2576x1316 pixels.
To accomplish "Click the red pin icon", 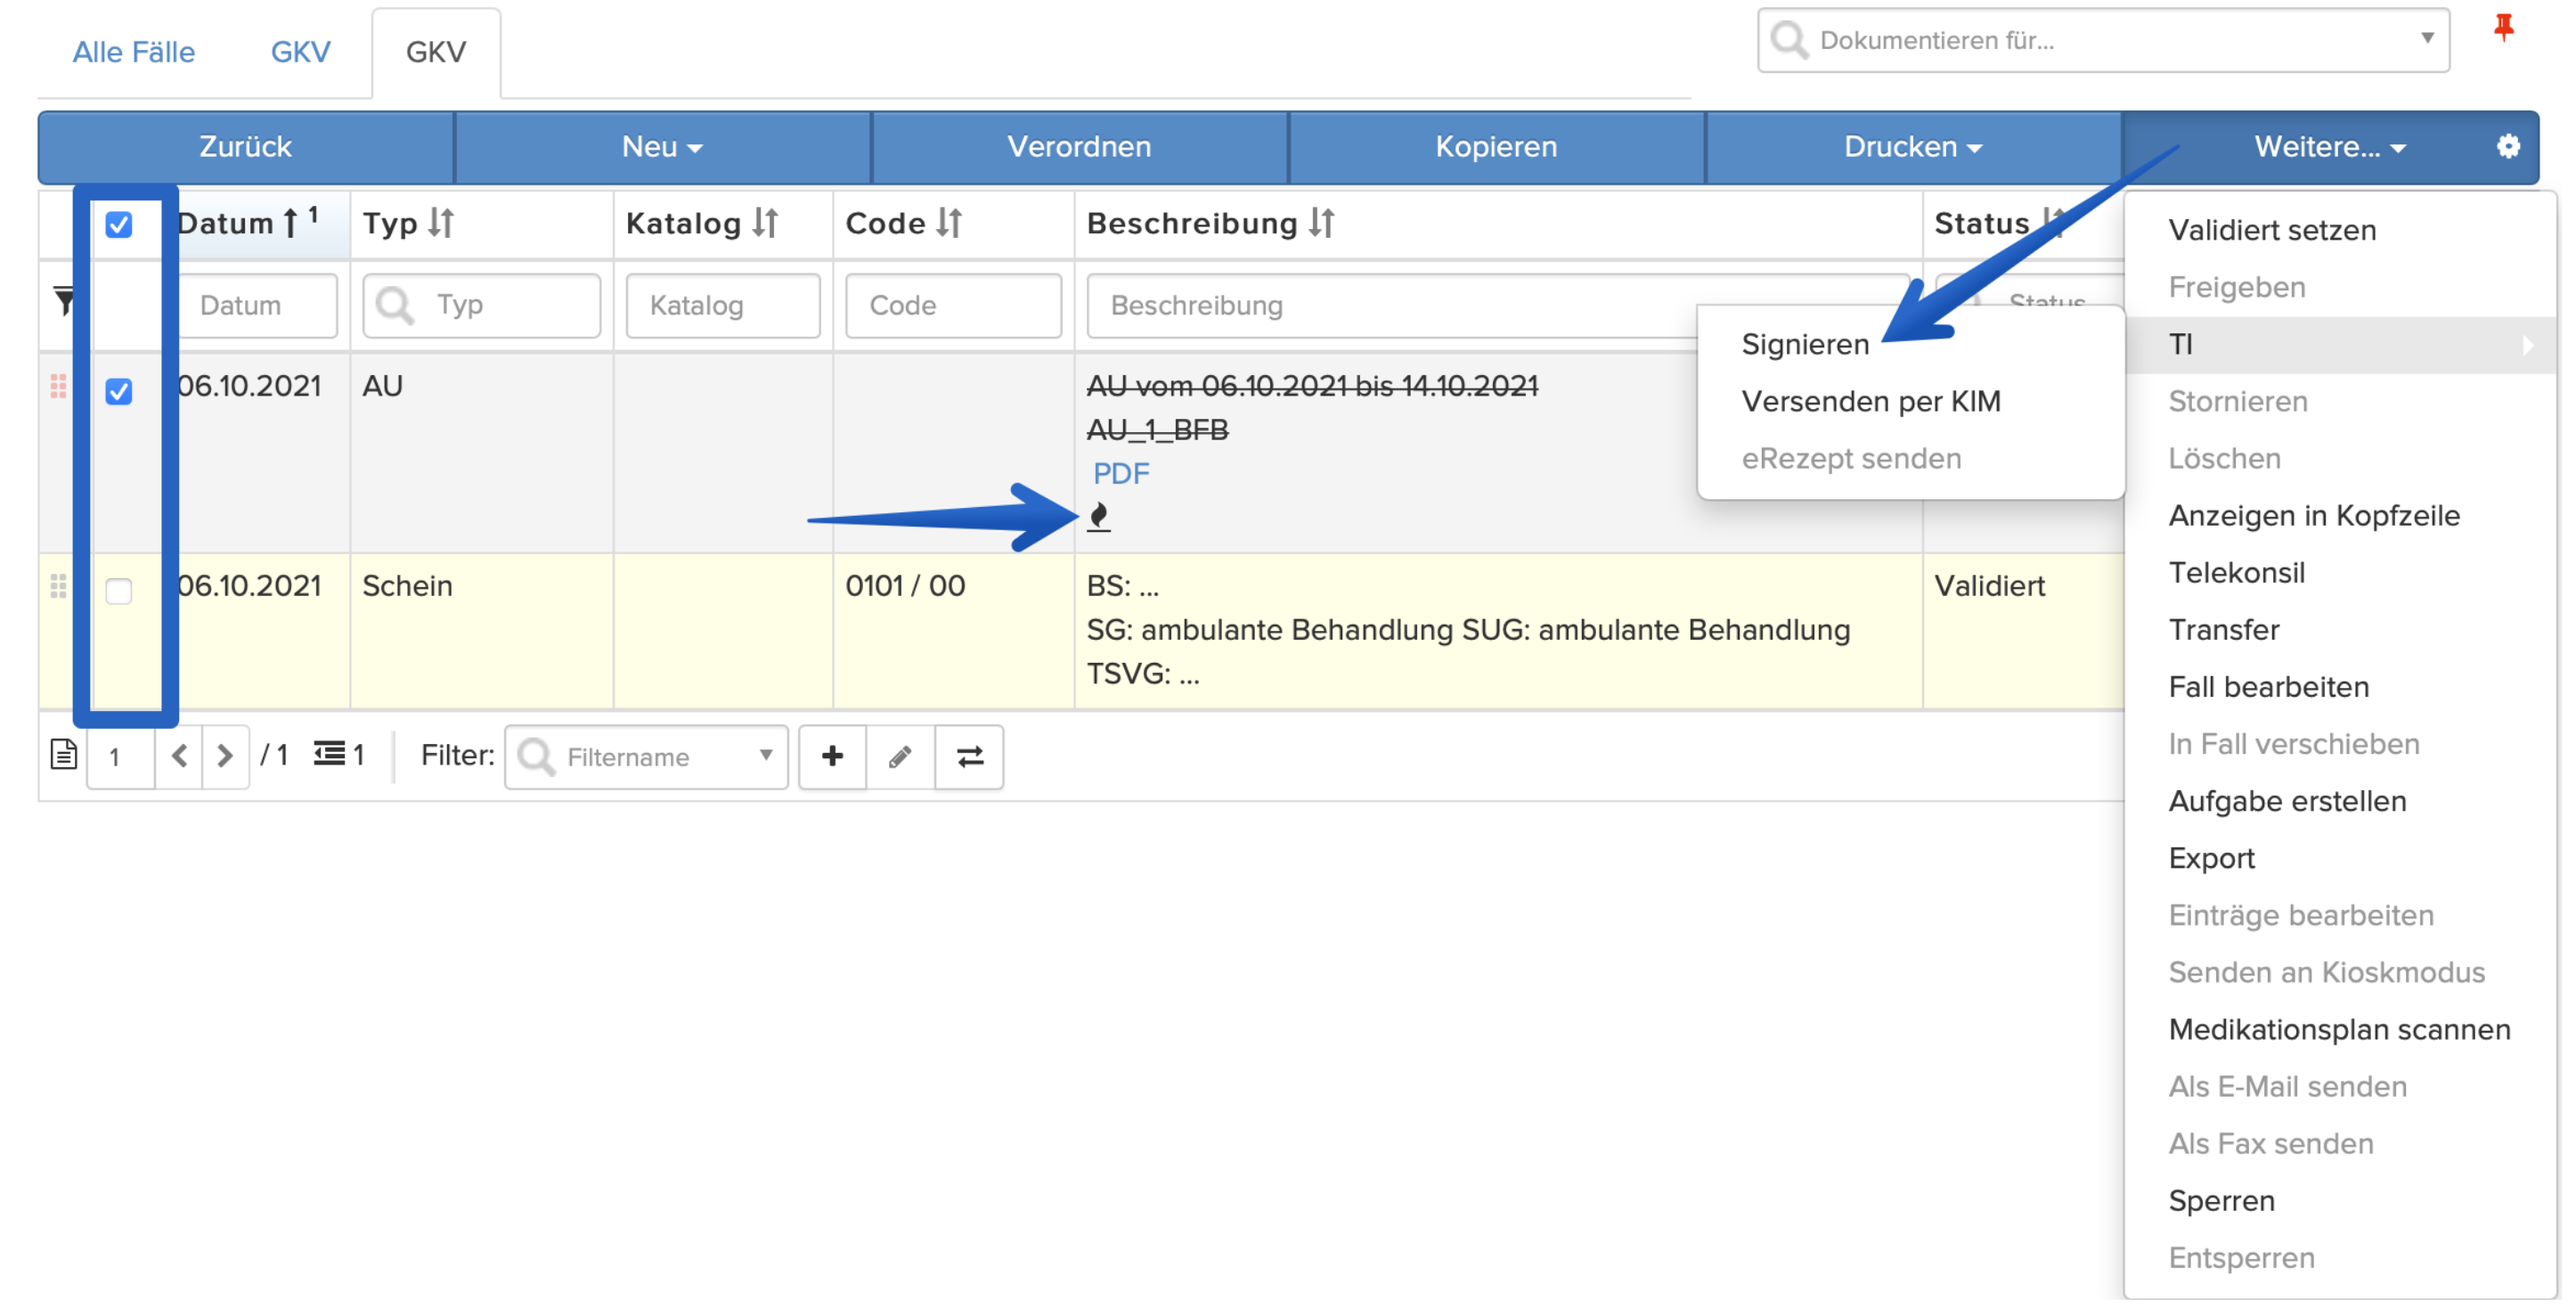I will click(x=2503, y=27).
